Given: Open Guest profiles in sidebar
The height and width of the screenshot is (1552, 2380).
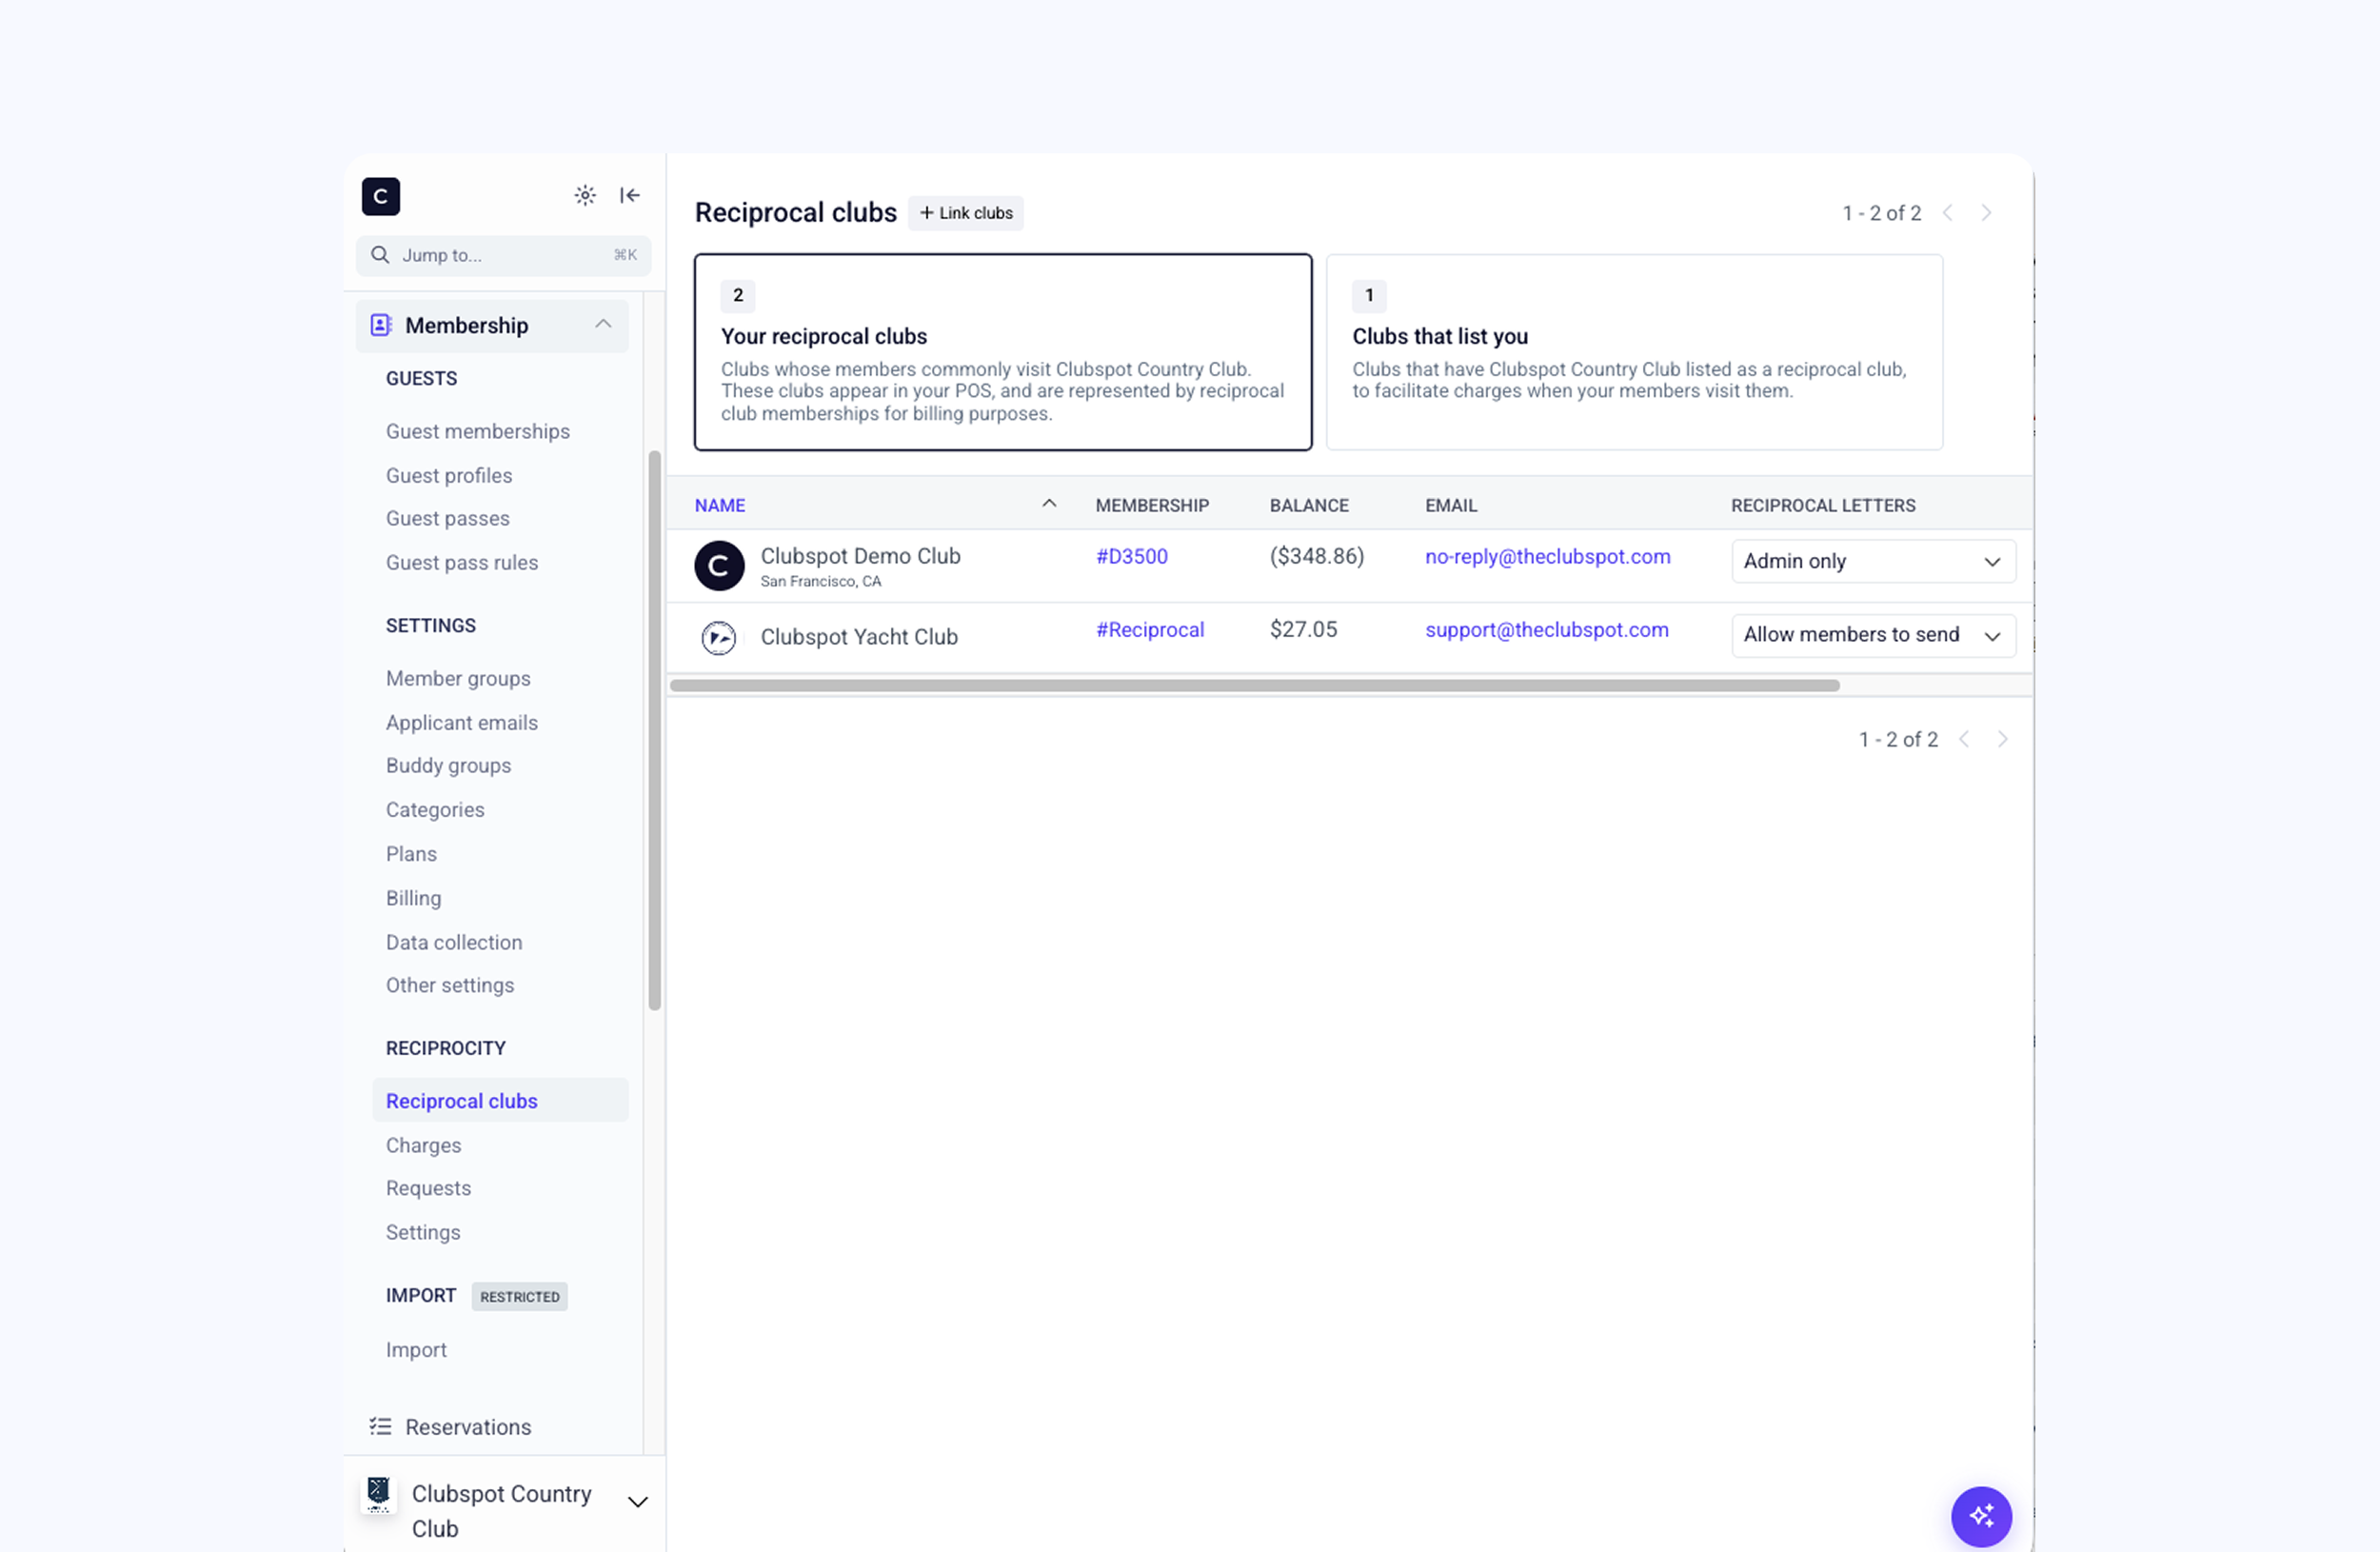Looking at the screenshot, I should click(x=449, y=475).
